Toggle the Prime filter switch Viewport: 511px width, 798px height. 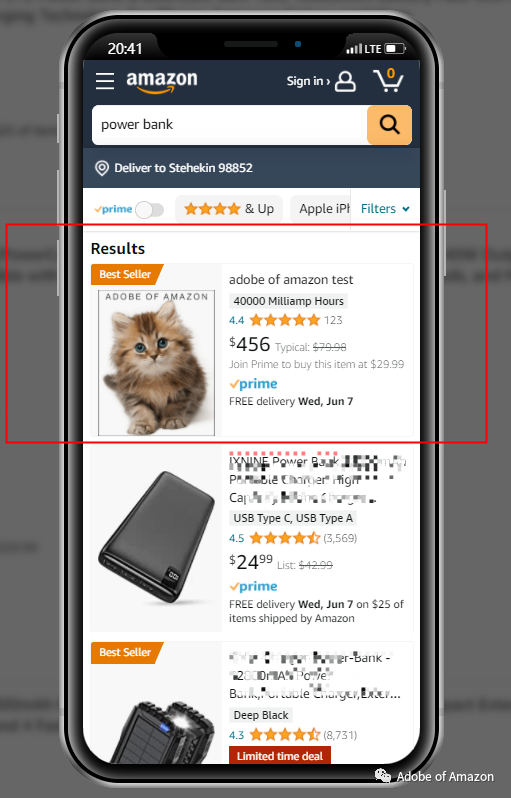click(x=149, y=209)
